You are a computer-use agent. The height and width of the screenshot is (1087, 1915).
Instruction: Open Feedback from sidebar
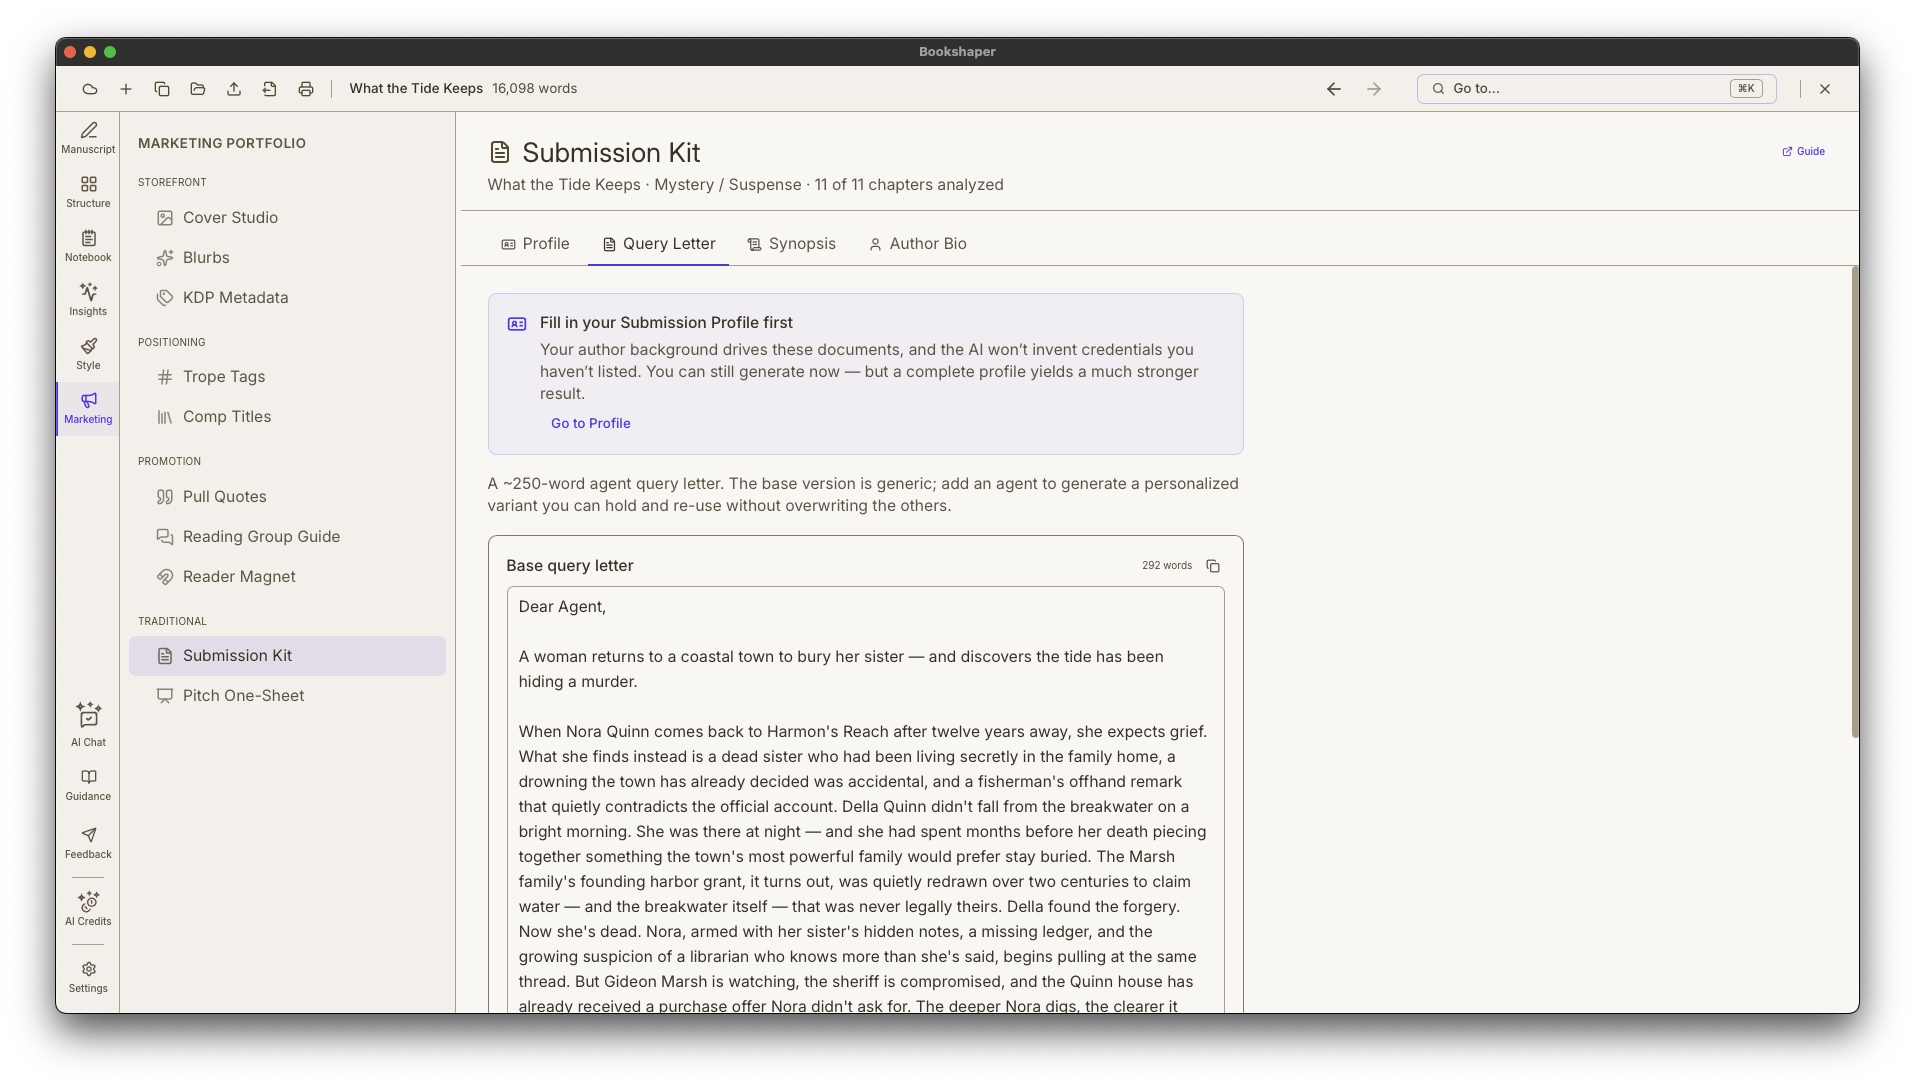[x=88, y=843]
